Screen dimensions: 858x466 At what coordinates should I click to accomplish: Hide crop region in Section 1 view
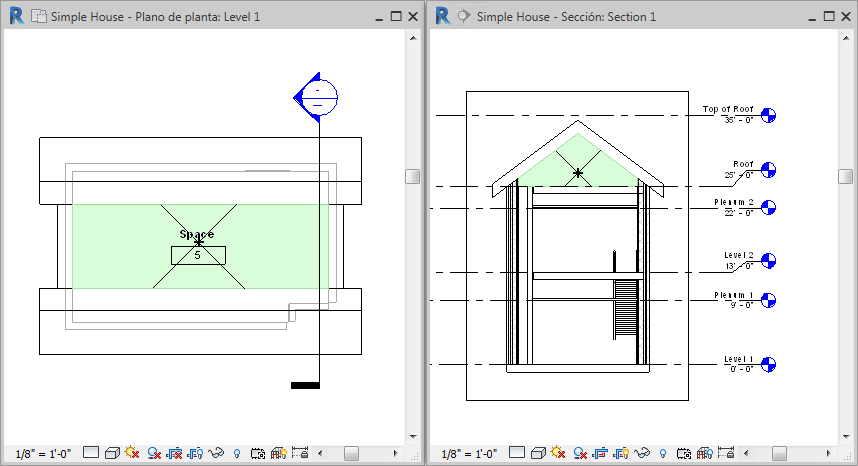622,453
